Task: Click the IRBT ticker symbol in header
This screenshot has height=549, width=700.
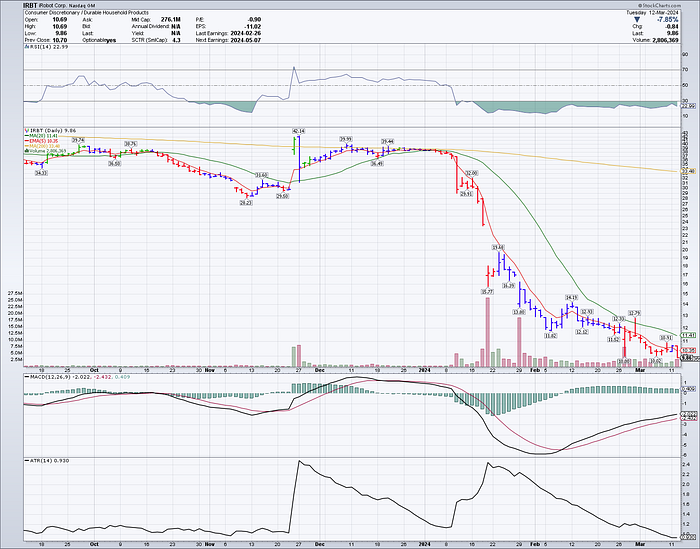Action: click(x=31, y=6)
